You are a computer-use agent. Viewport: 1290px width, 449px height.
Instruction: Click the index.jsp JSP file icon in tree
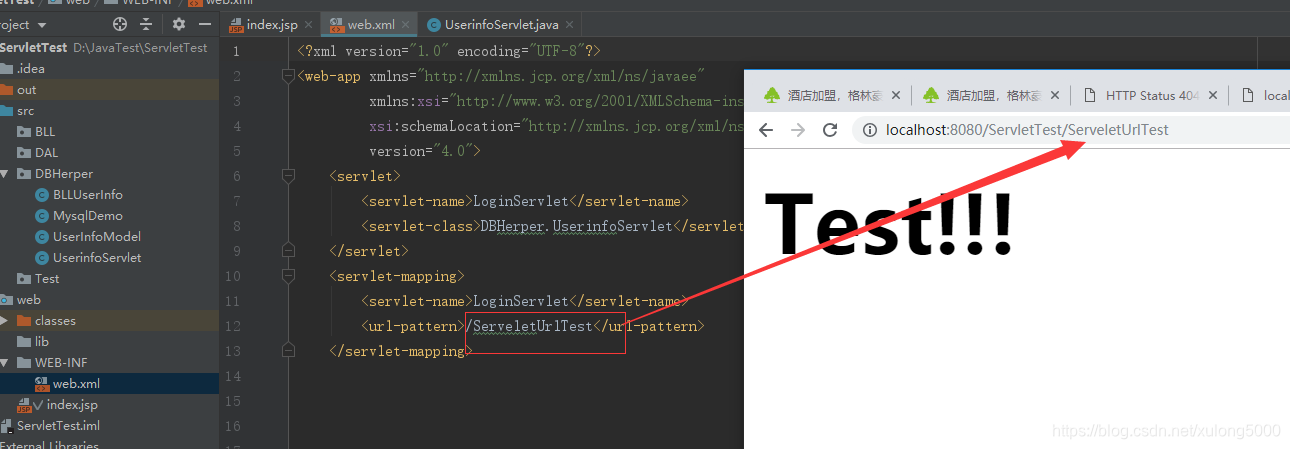(24, 405)
